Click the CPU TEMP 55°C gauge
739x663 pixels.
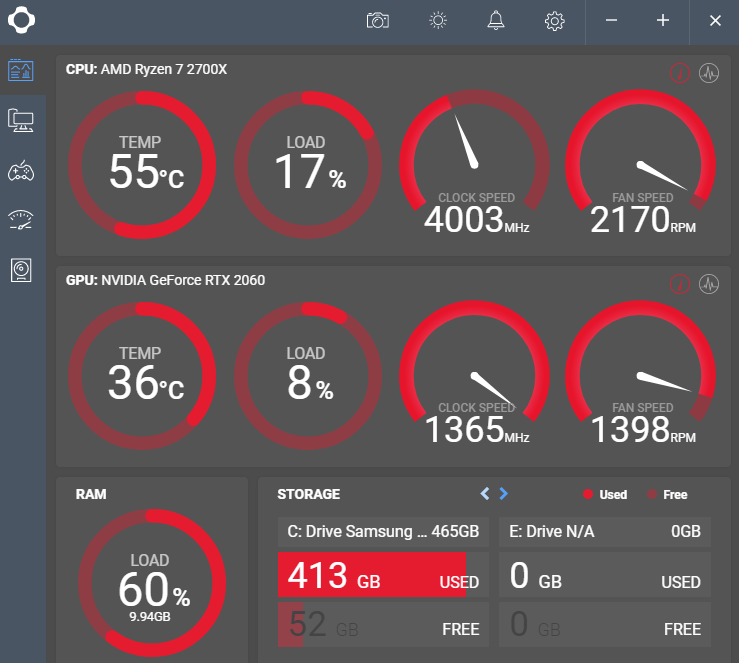point(142,165)
